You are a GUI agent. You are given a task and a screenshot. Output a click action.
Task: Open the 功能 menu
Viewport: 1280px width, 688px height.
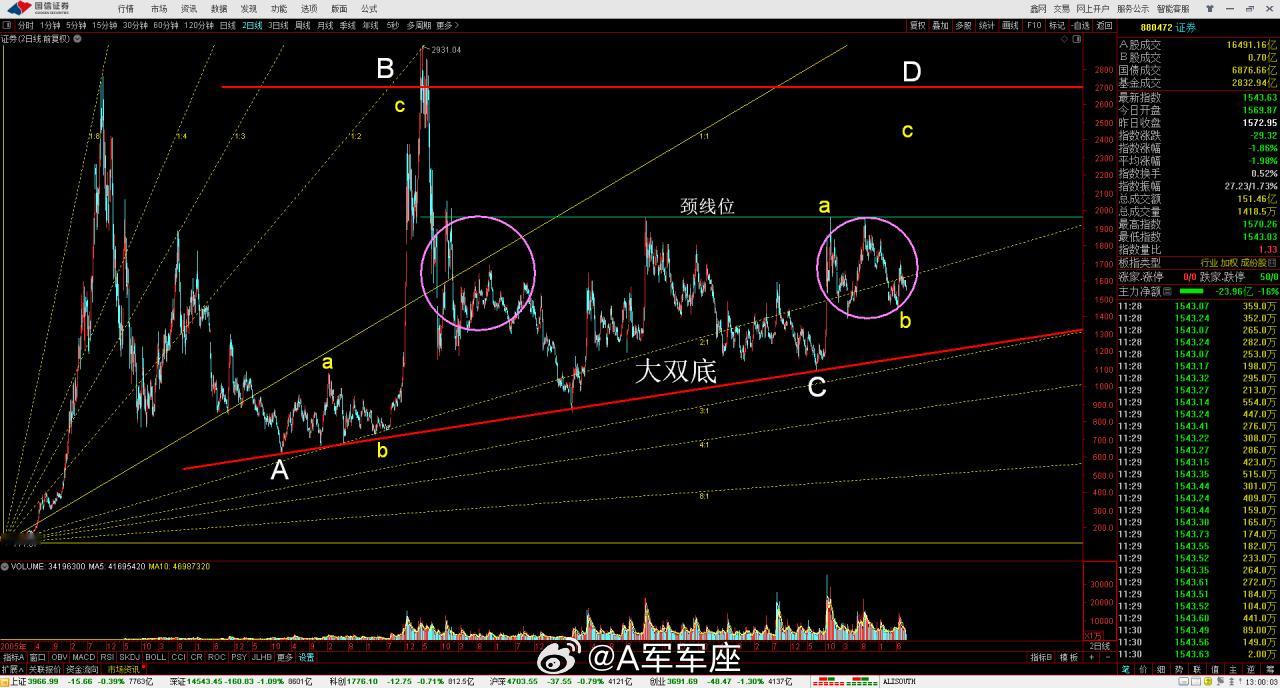[279, 8]
